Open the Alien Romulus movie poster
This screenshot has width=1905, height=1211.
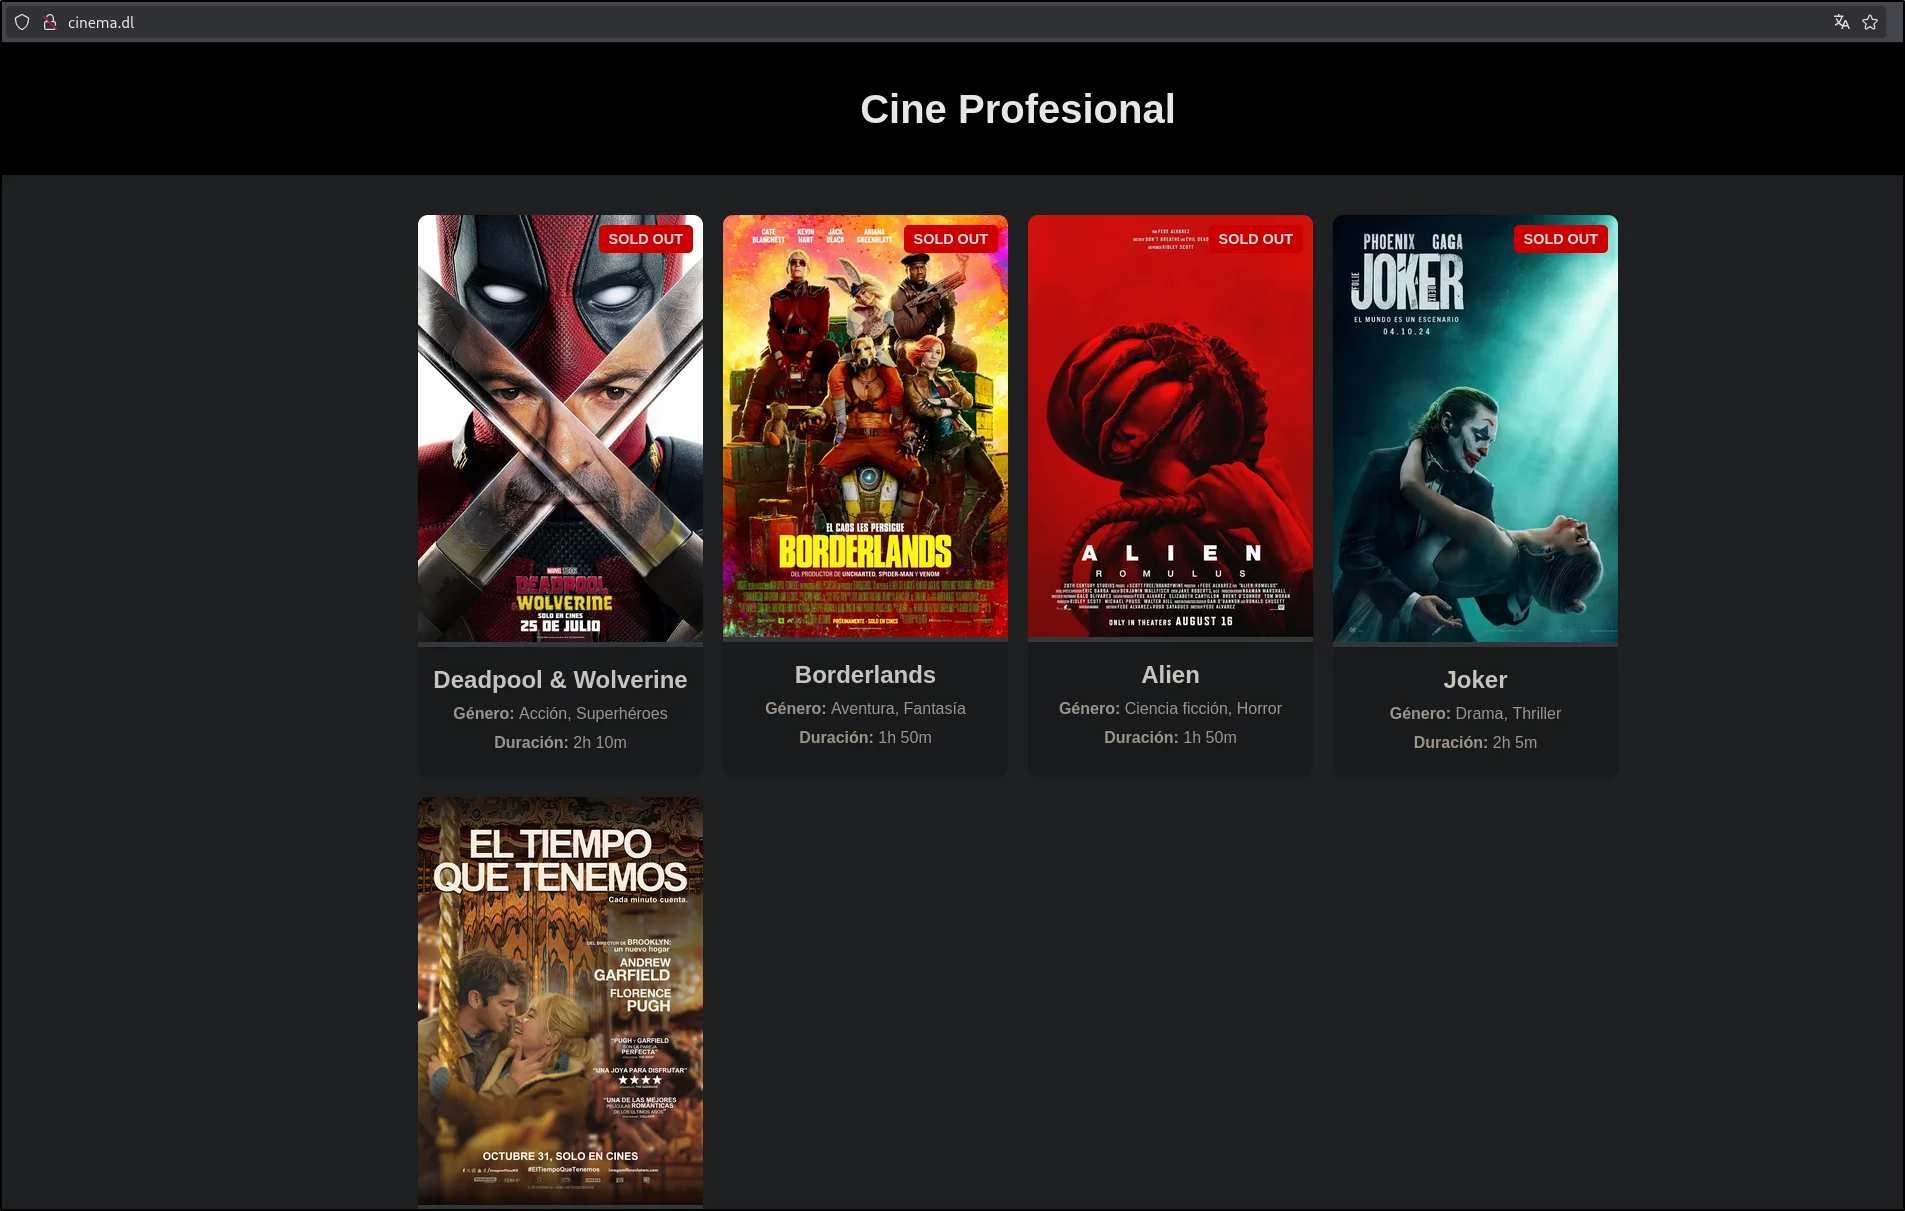[x=1170, y=426]
